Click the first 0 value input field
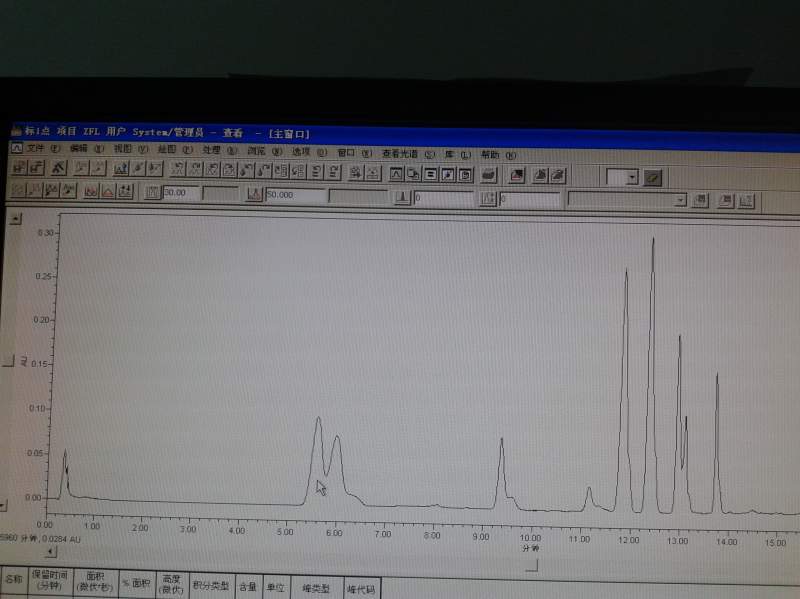Image resolution: width=800 pixels, height=599 pixels. [443, 198]
